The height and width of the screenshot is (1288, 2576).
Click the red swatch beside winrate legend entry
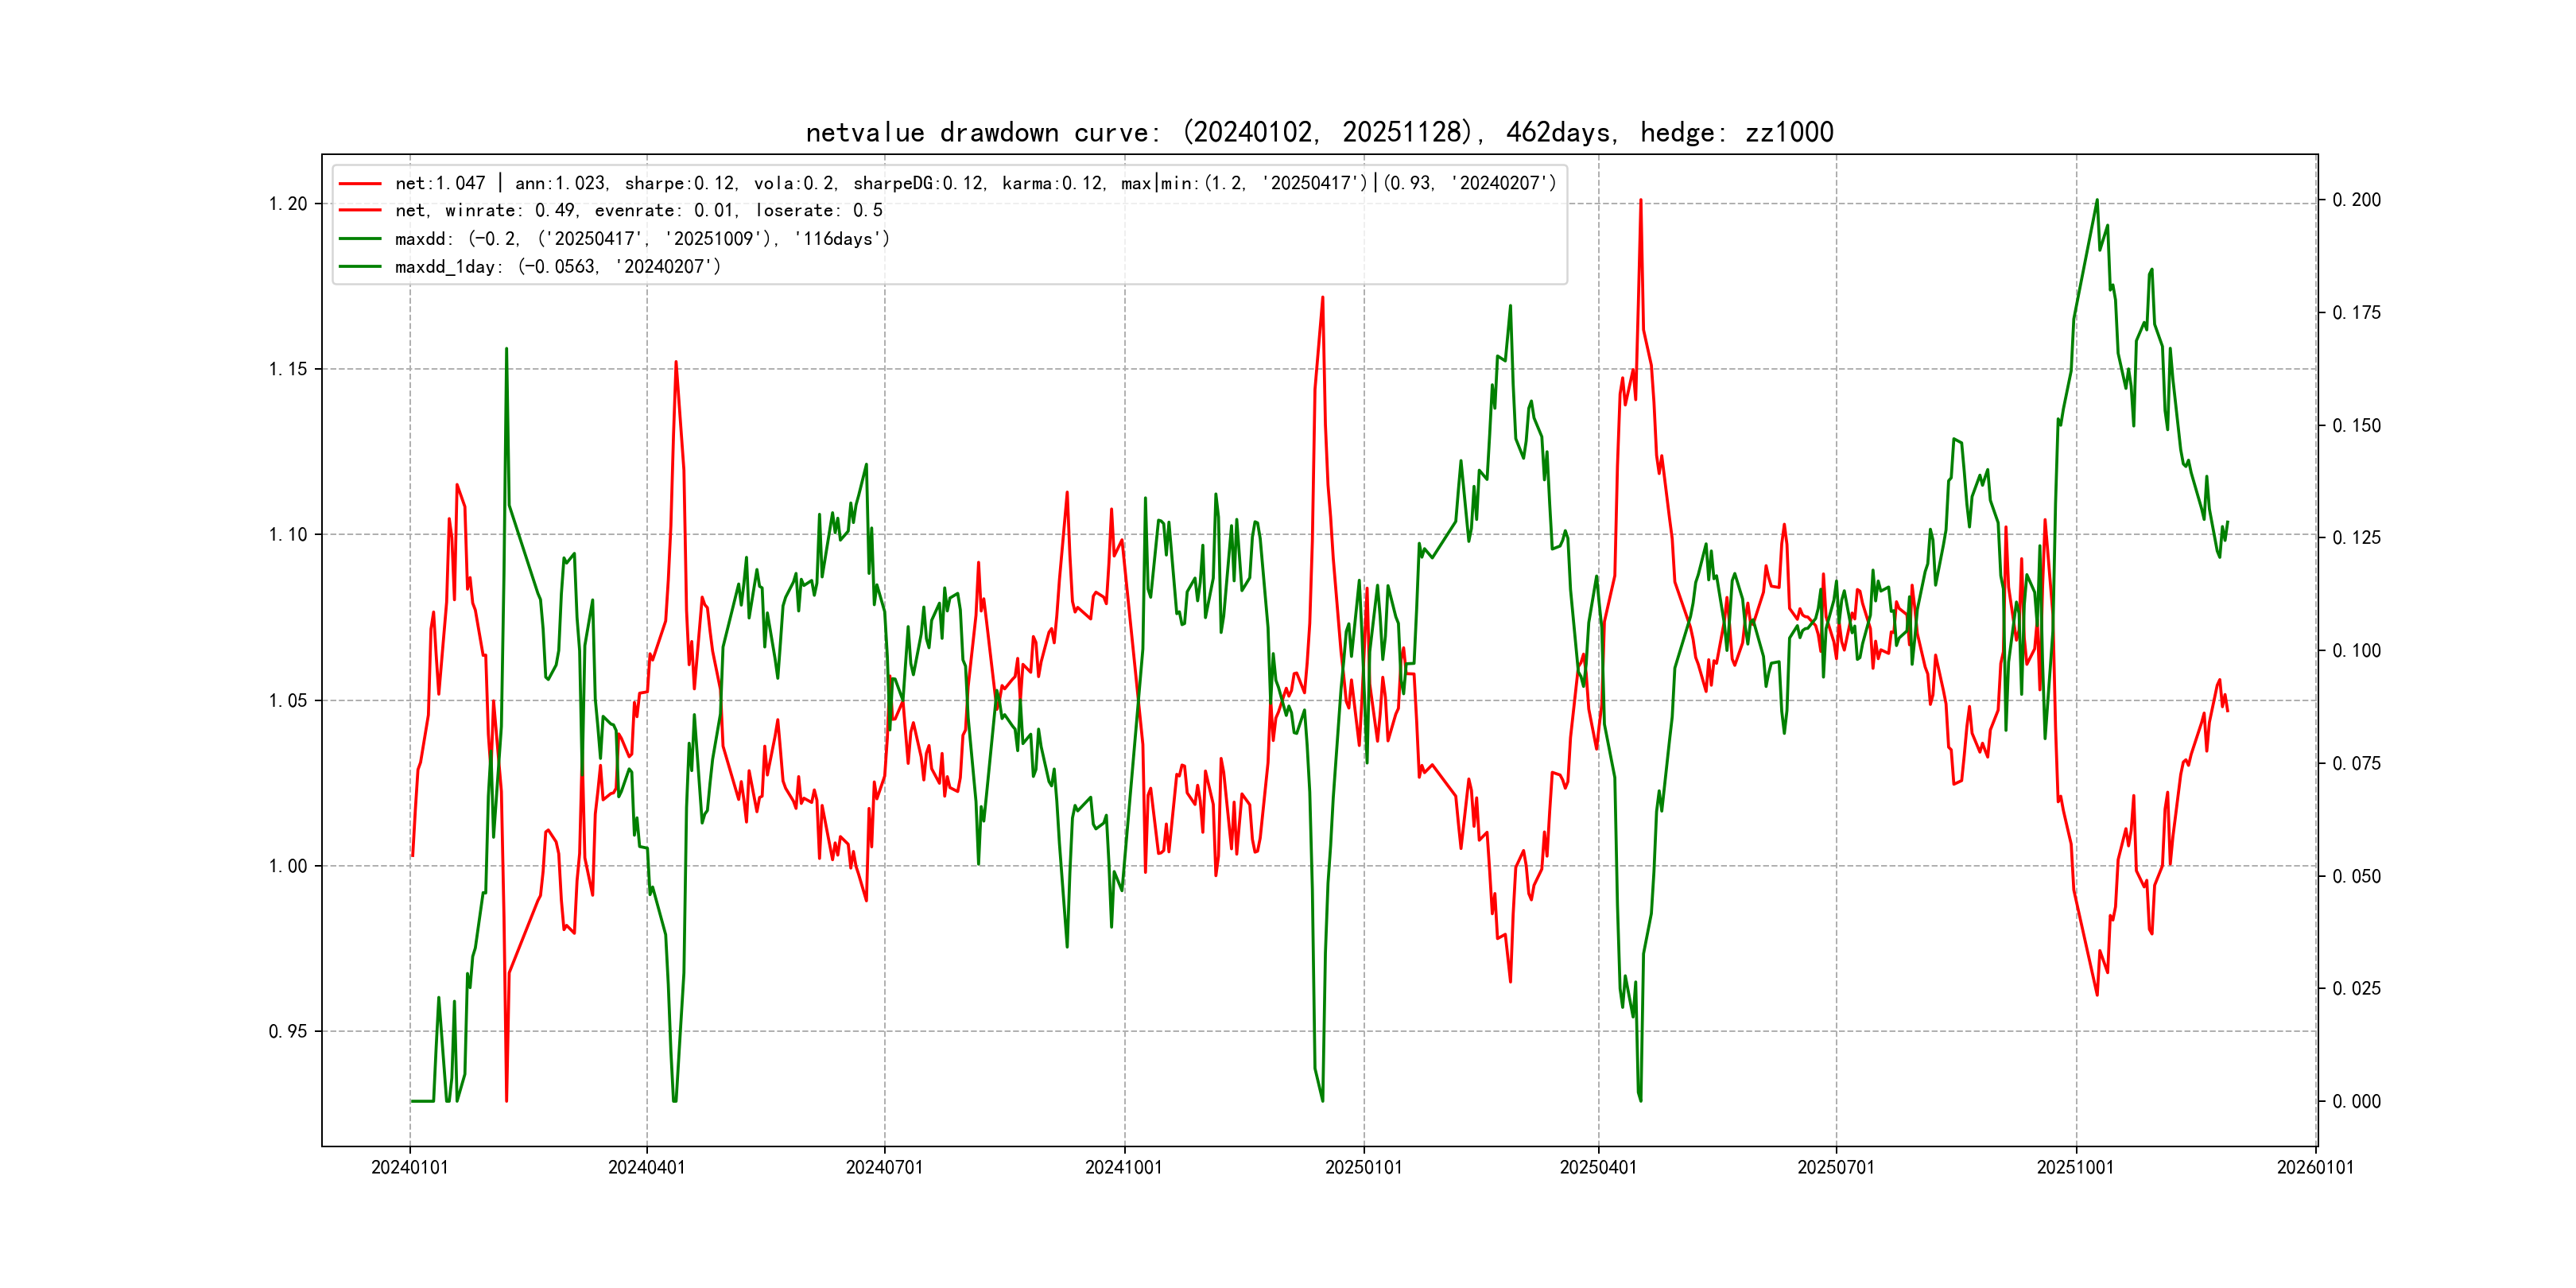(x=360, y=211)
